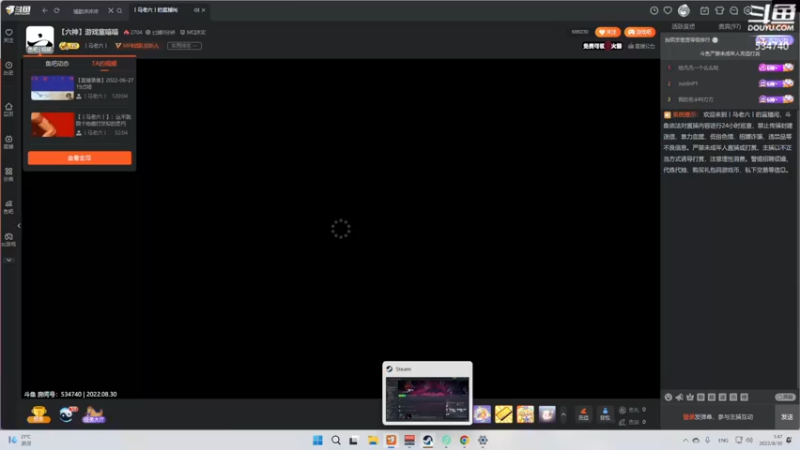The height and width of the screenshot is (450, 800).
Task: Show hidden icons in the system tray
Action: (x=685, y=440)
